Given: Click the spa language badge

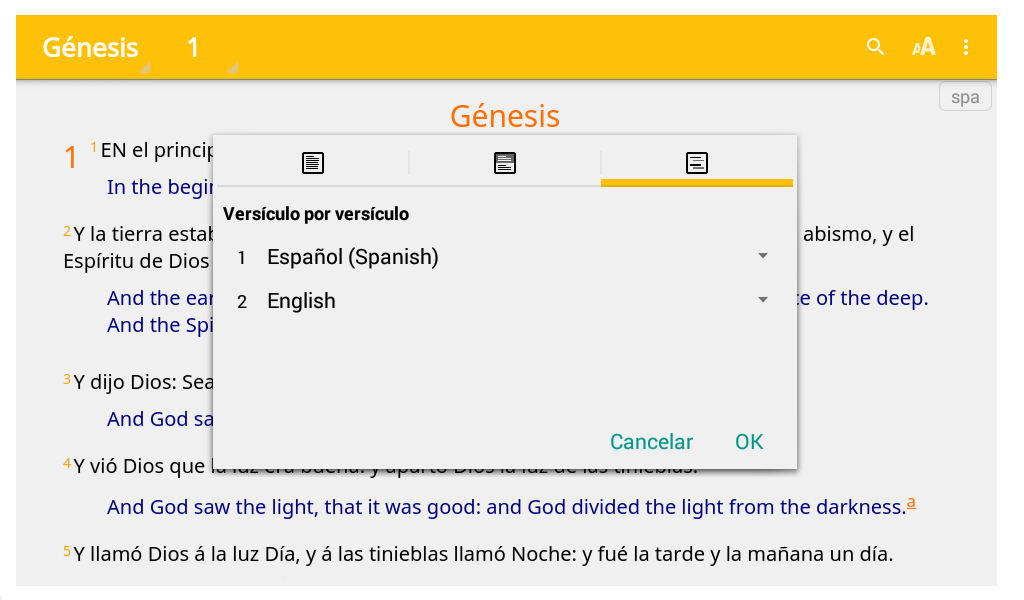Looking at the screenshot, I should click(x=965, y=97).
